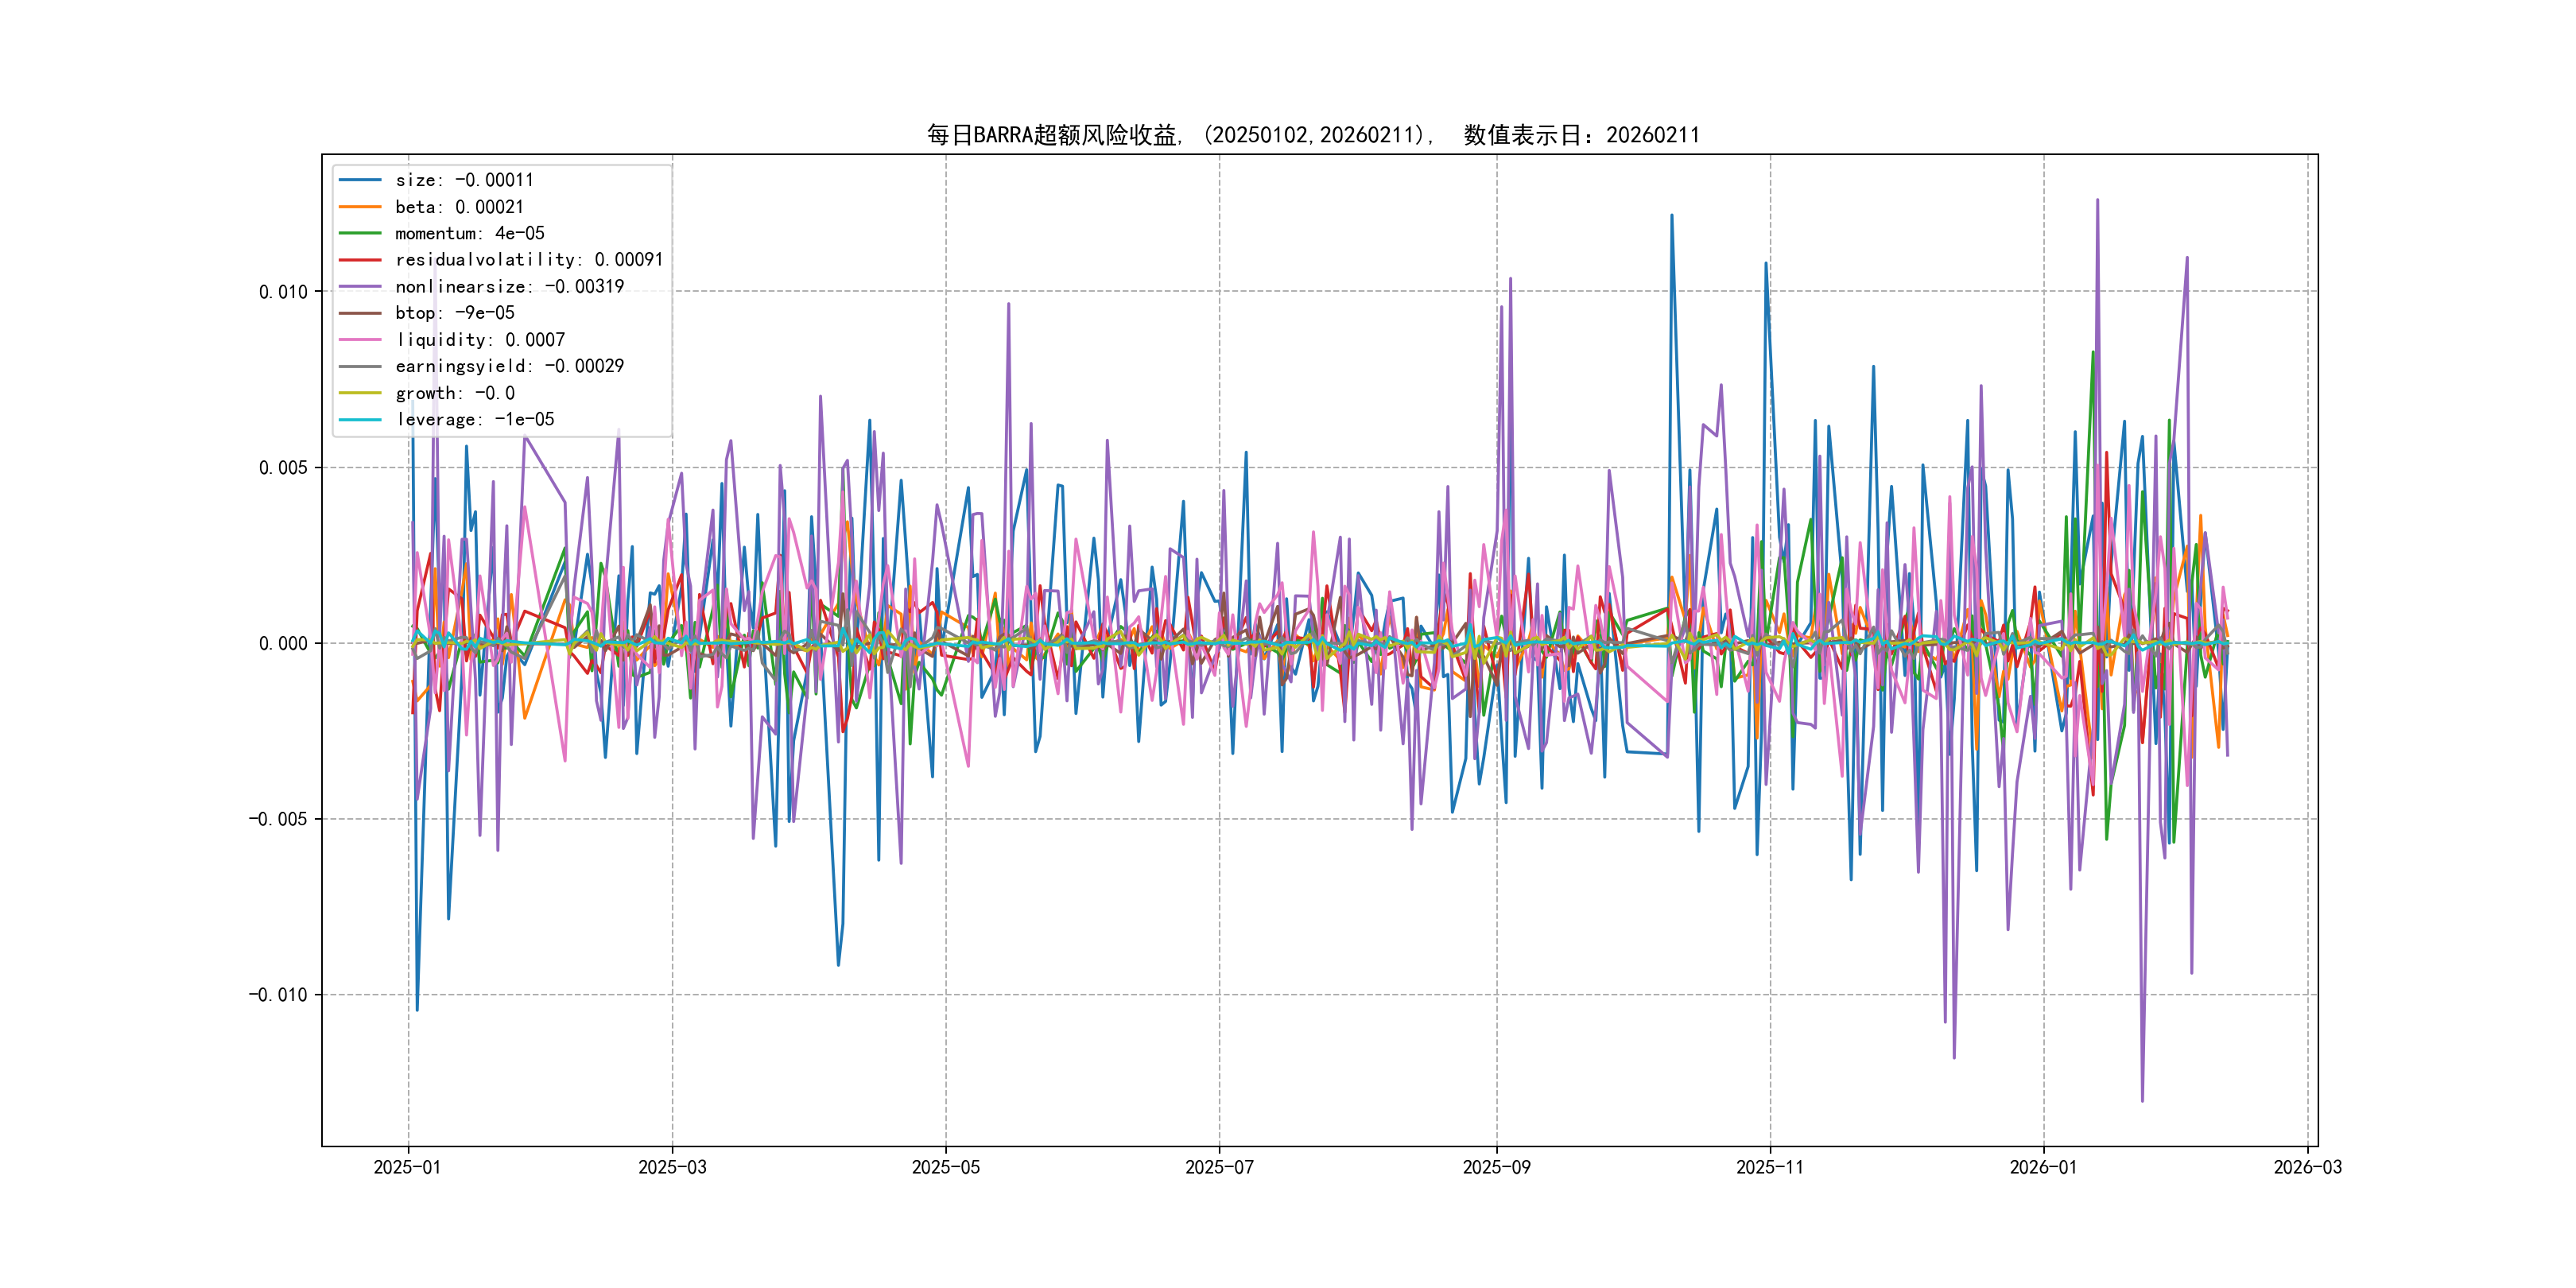Select the 'growth: -0.0' legend label

[454, 393]
